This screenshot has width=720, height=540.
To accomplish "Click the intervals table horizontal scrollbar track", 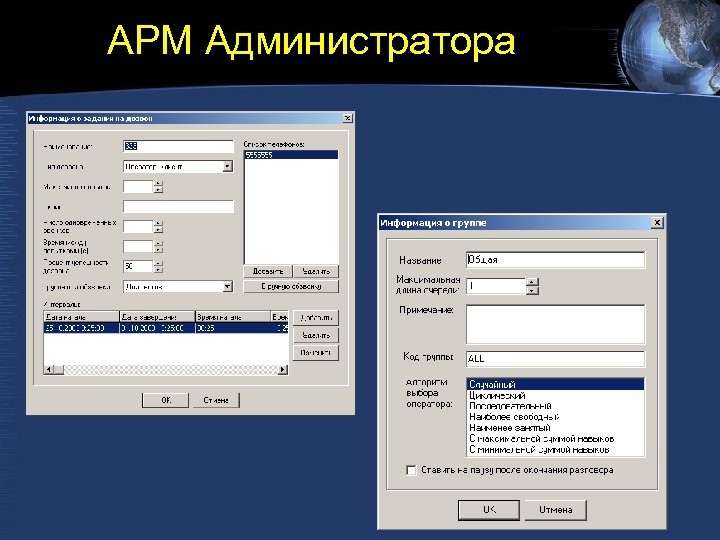I will click(171, 370).
